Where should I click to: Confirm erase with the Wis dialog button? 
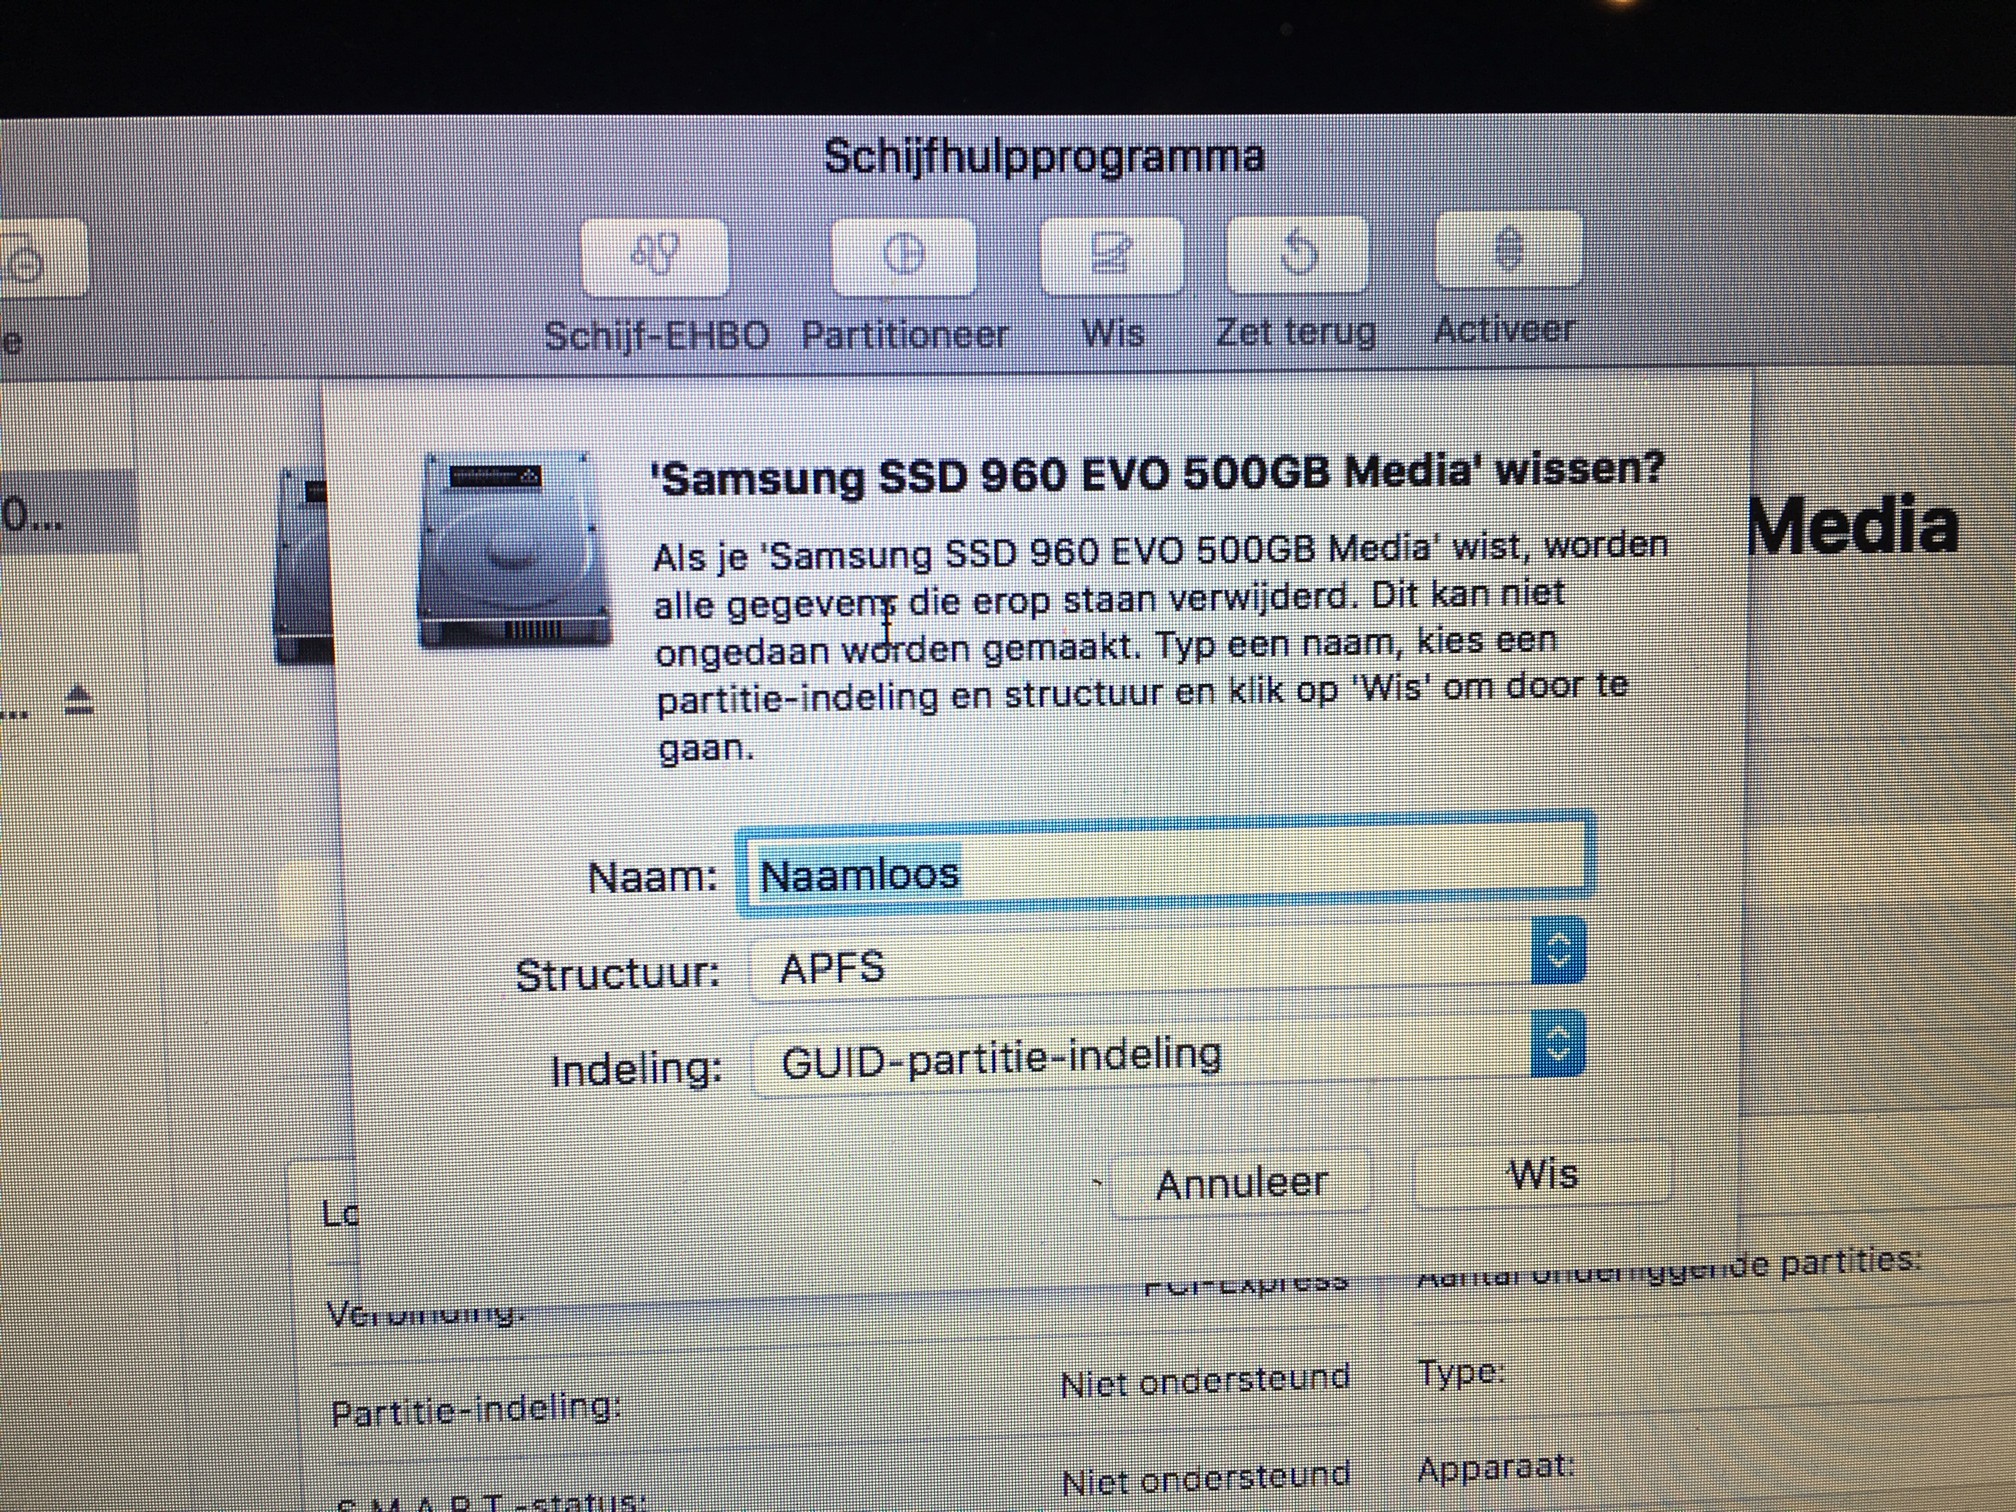1541,1175
